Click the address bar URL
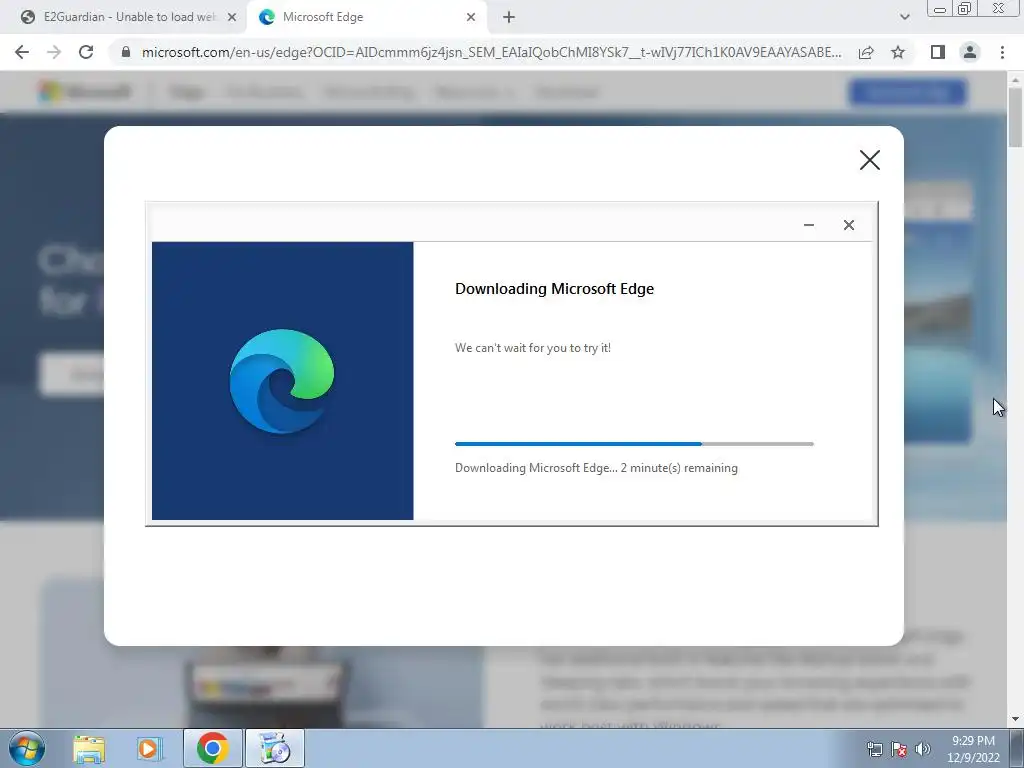 pos(491,52)
